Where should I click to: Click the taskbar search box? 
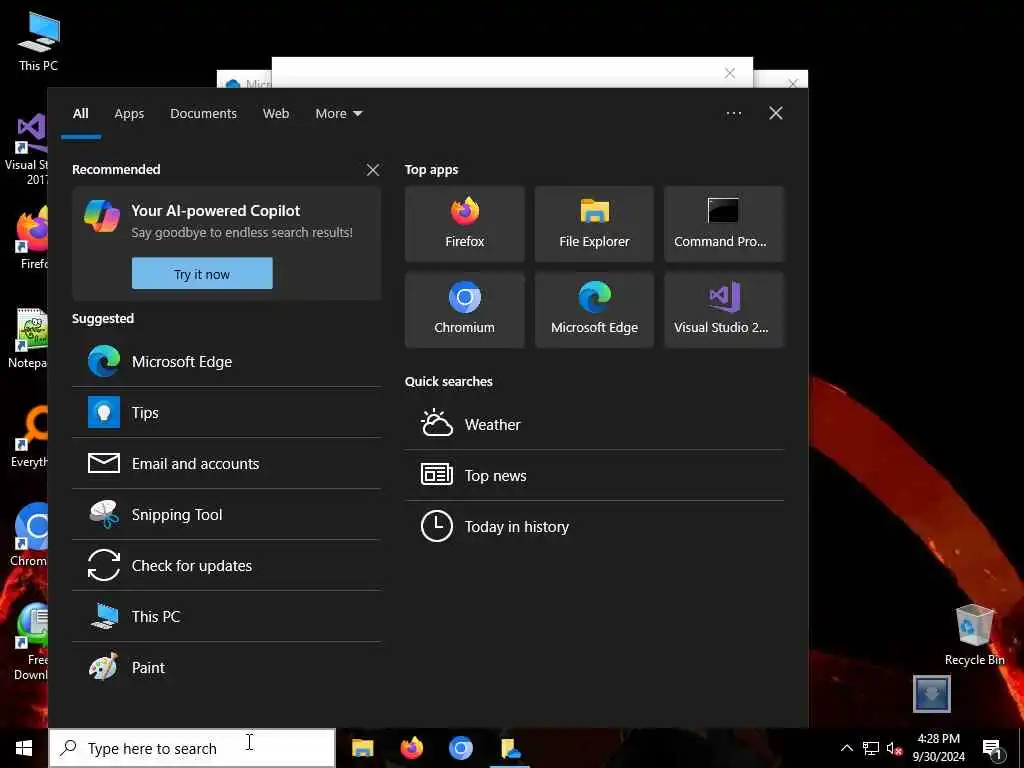pyautogui.click(x=192, y=748)
